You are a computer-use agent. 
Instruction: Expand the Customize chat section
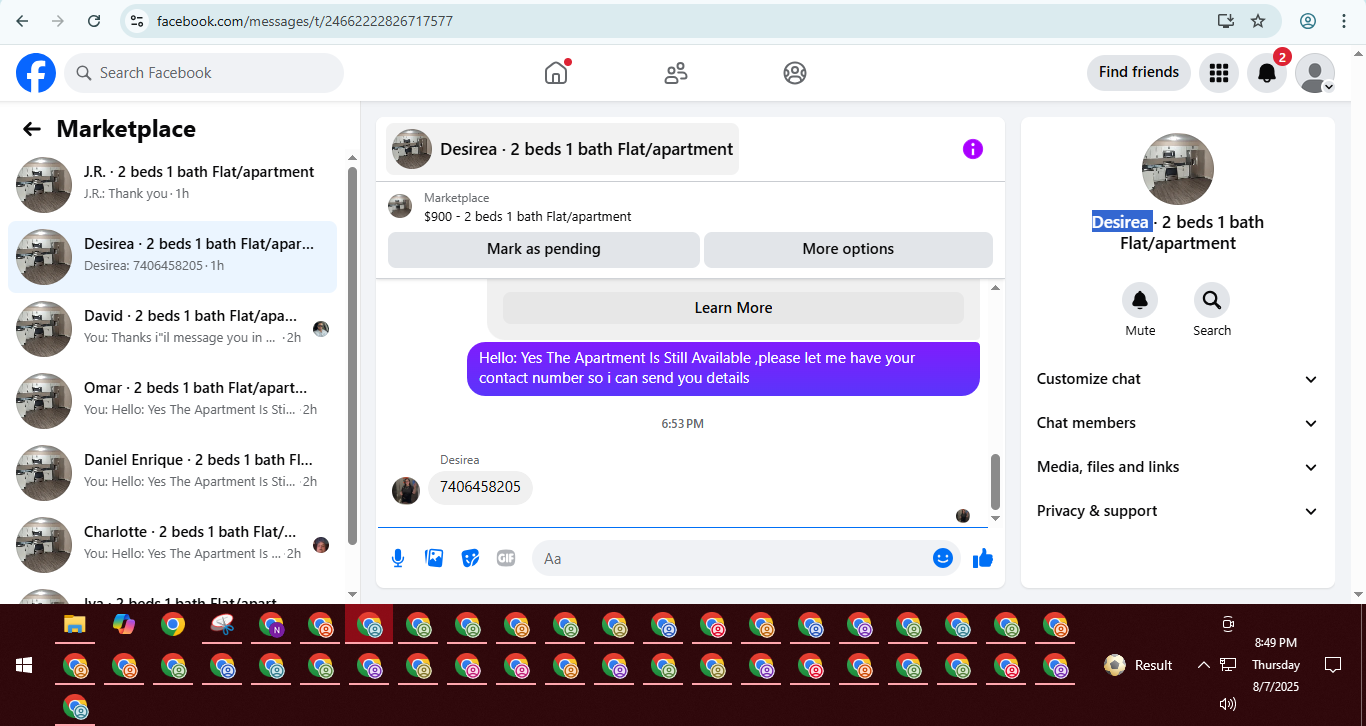(1178, 379)
